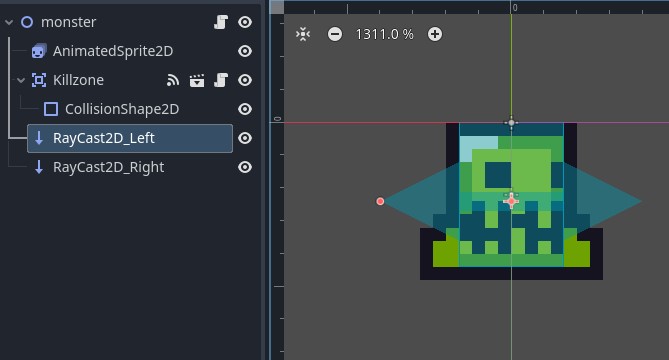Collapse the Killzone node children
The height and width of the screenshot is (360, 669).
click(21, 80)
